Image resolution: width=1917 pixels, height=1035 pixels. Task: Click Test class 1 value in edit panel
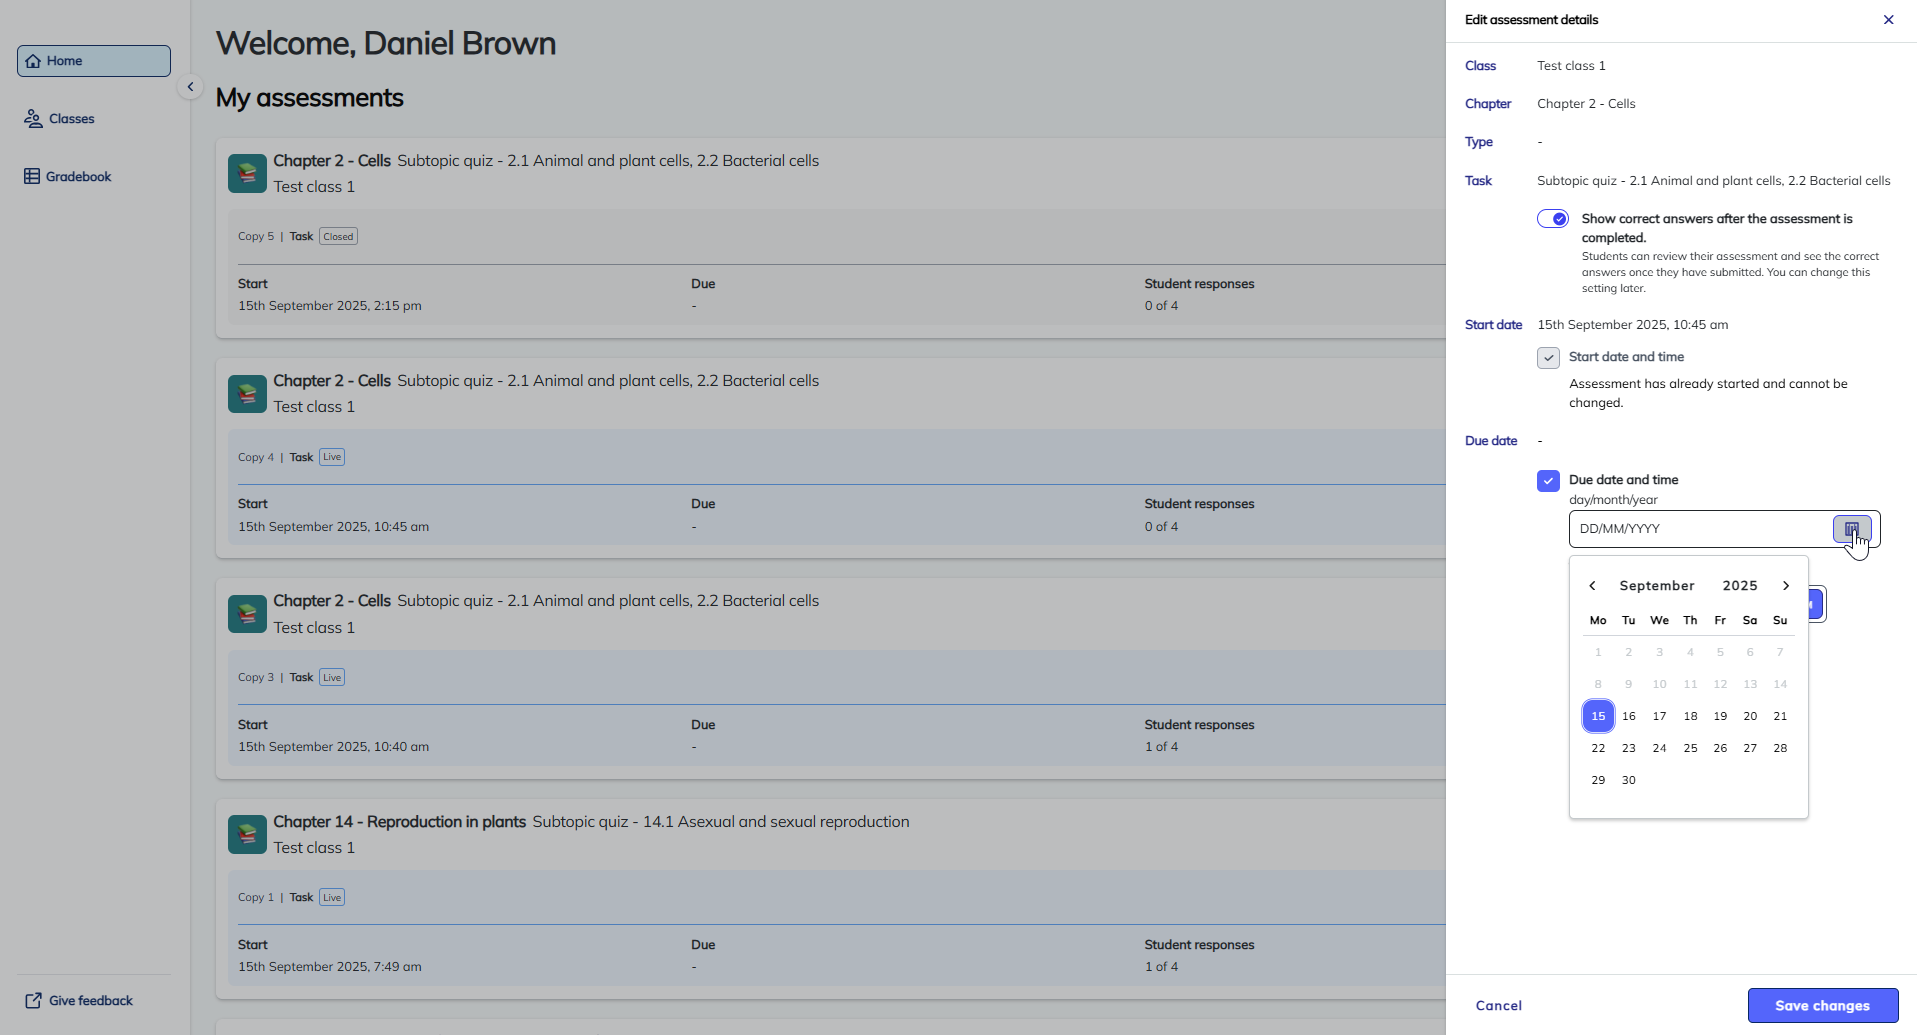pos(1571,66)
